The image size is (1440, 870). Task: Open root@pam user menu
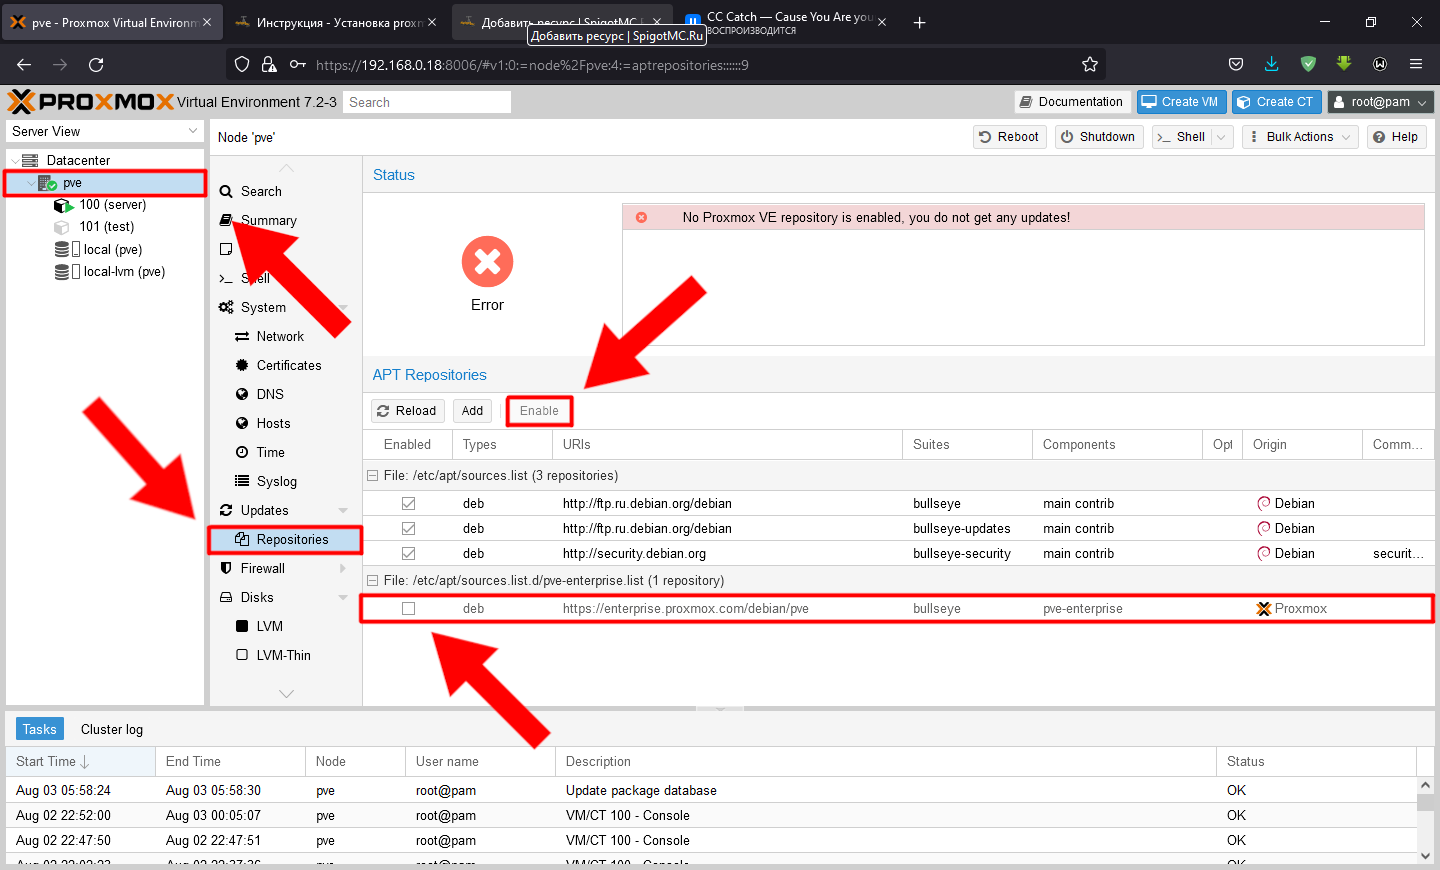[1380, 102]
